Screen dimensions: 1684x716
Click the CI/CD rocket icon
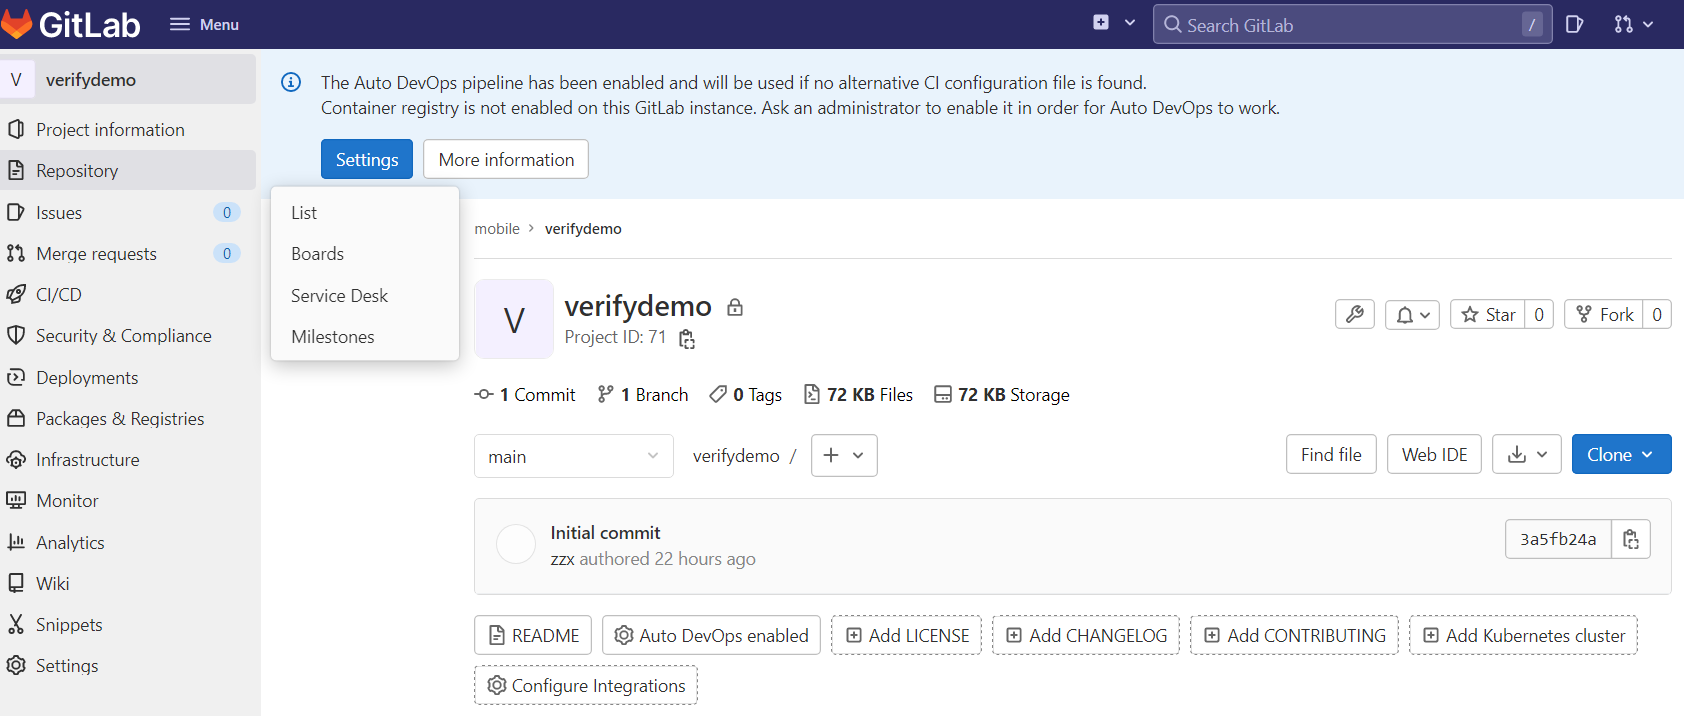click(16, 294)
